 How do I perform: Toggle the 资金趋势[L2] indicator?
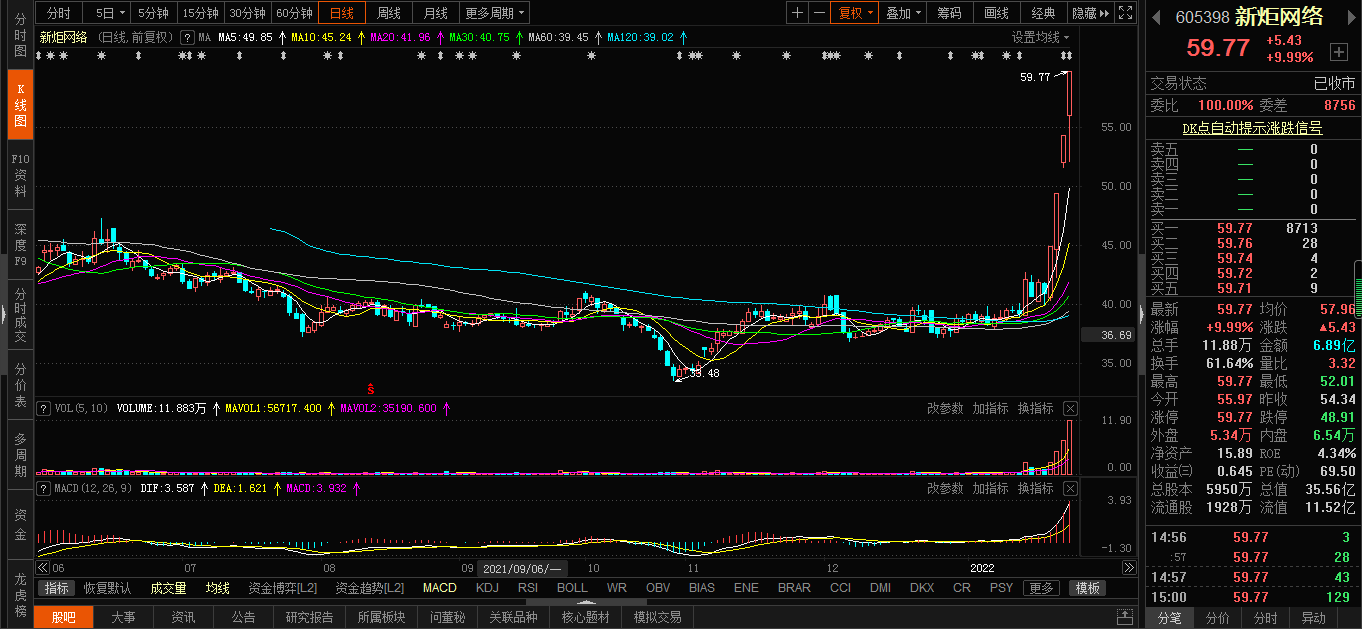point(370,588)
